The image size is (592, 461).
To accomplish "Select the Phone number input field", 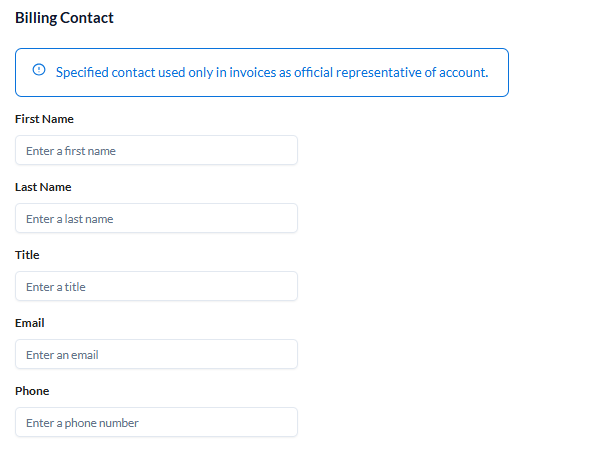I will (156, 422).
